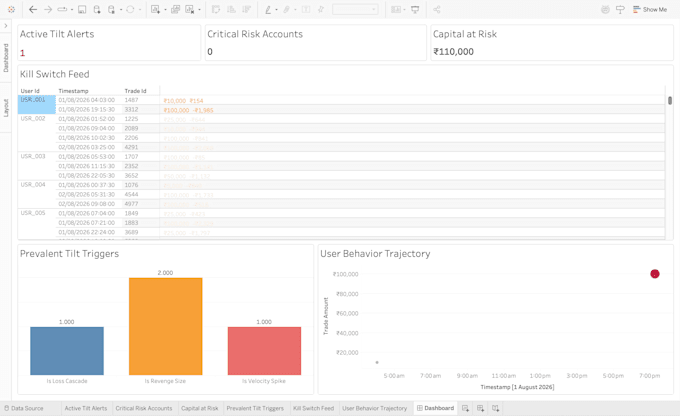
Task: Click the Is Loss Cascade blue bar
Action: click(67, 350)
